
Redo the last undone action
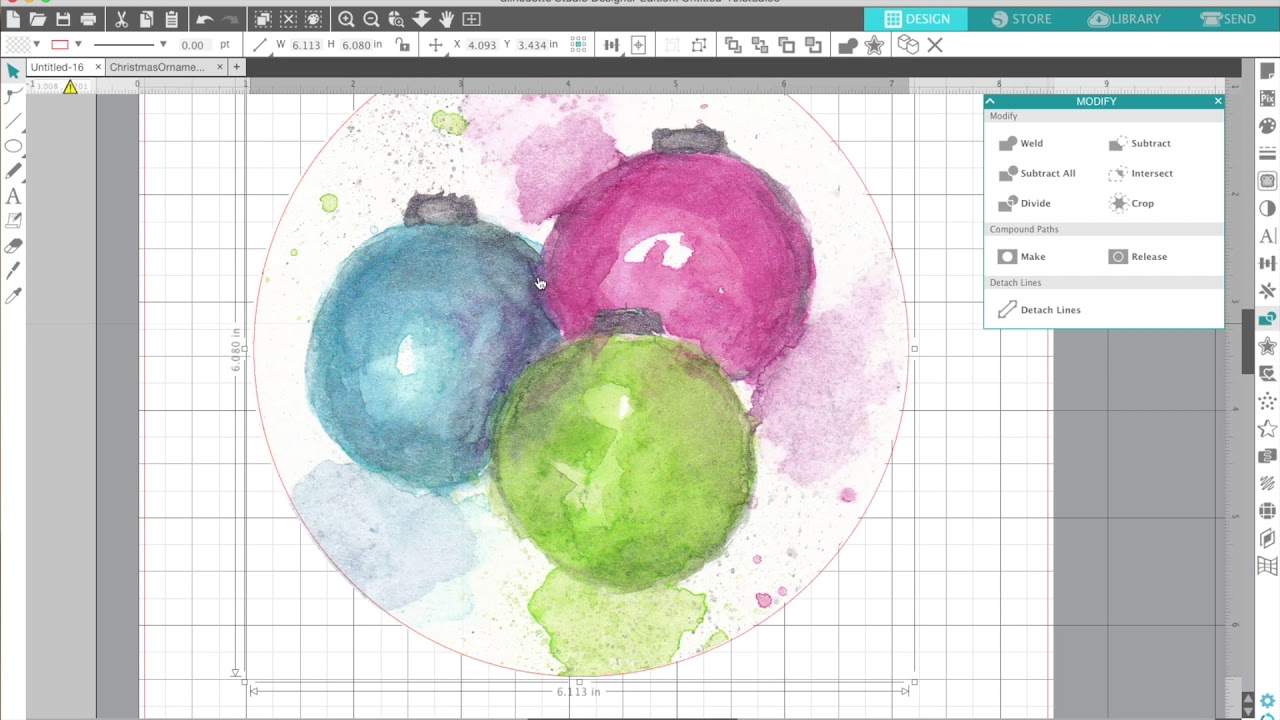click(x=230, y=19)
